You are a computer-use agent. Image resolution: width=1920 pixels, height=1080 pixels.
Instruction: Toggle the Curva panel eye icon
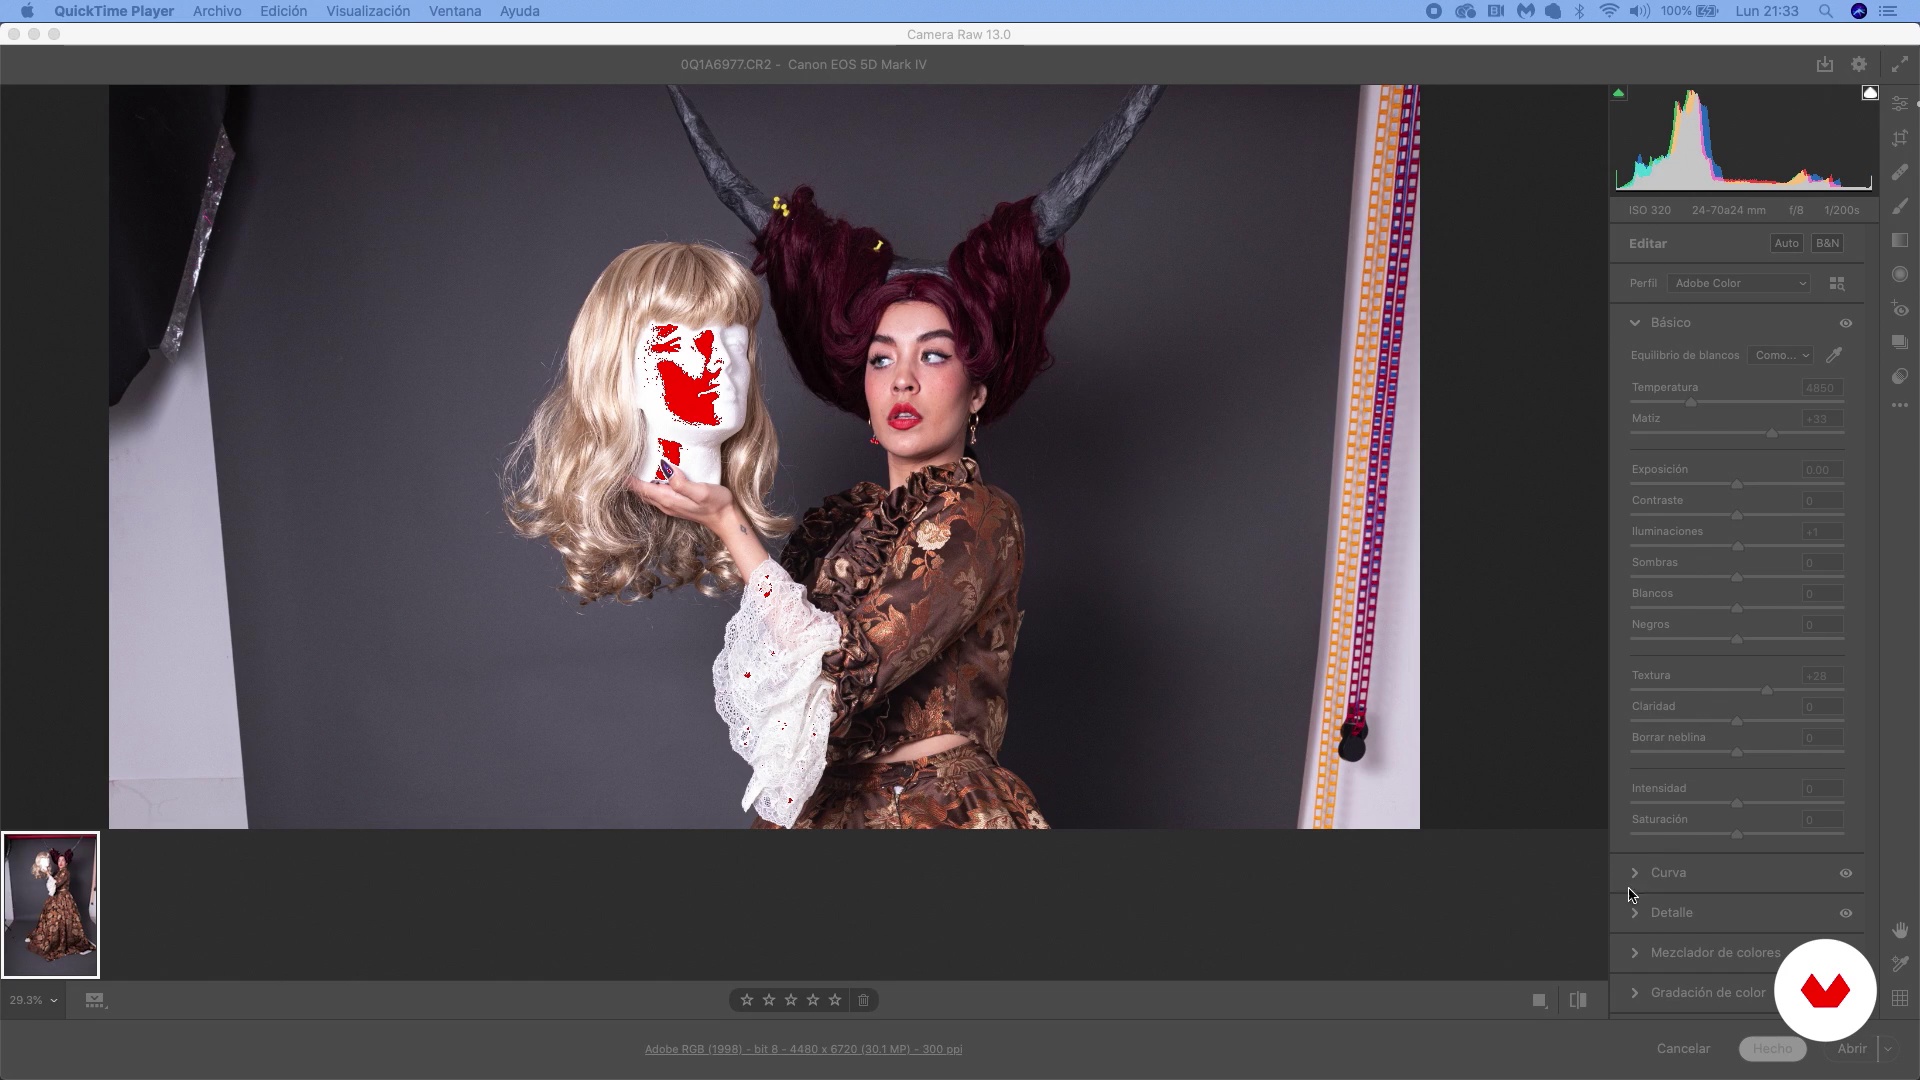1846,873
